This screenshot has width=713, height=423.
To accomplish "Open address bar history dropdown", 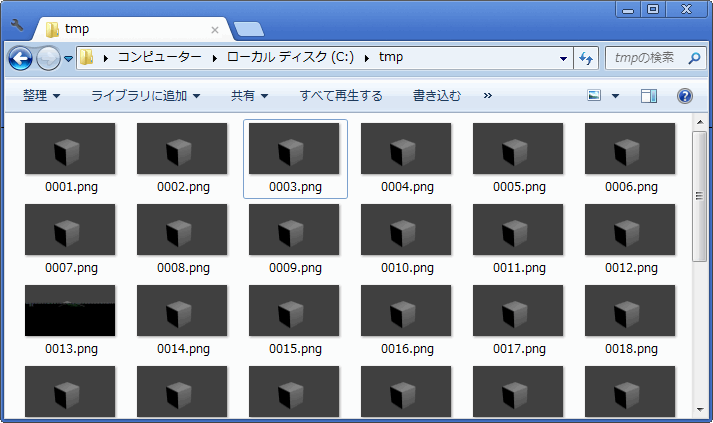I will pyautogui.click(x=563, y=58).
